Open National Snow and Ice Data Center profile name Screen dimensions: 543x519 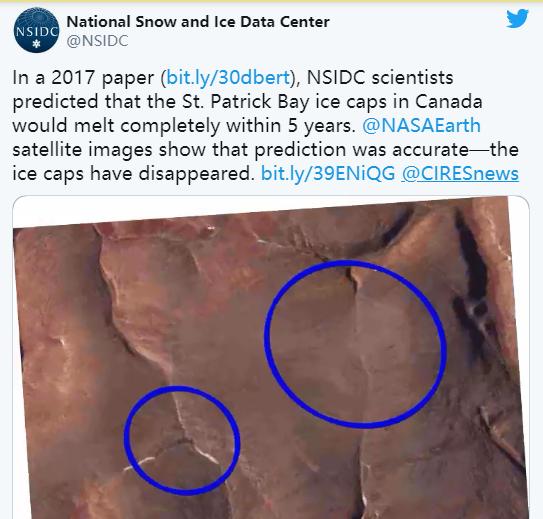tap(198, 22)
